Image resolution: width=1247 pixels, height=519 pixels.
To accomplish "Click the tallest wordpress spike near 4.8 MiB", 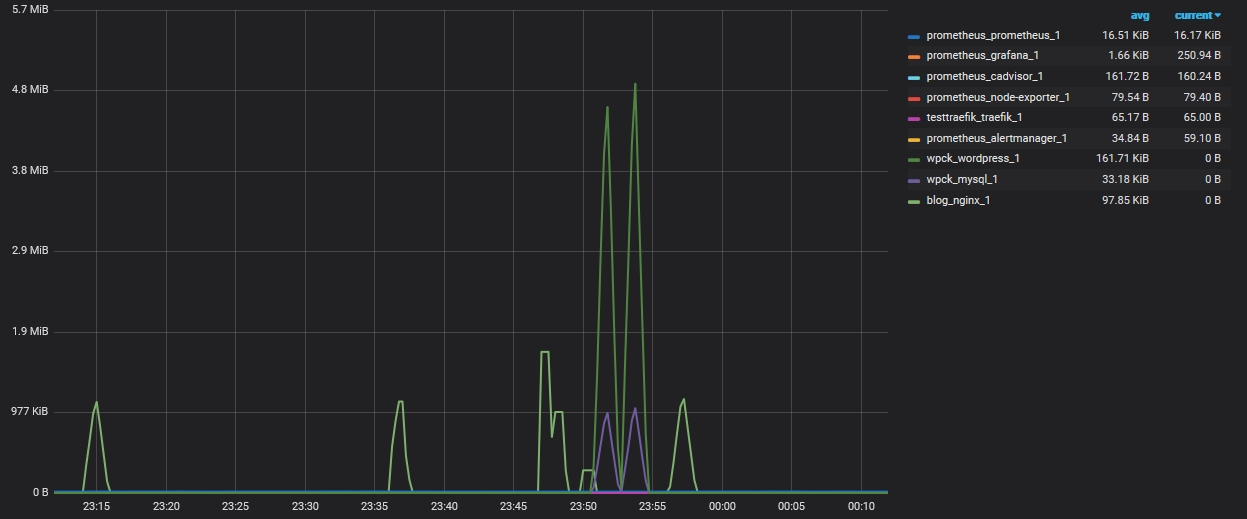I will tap(635, 85).
